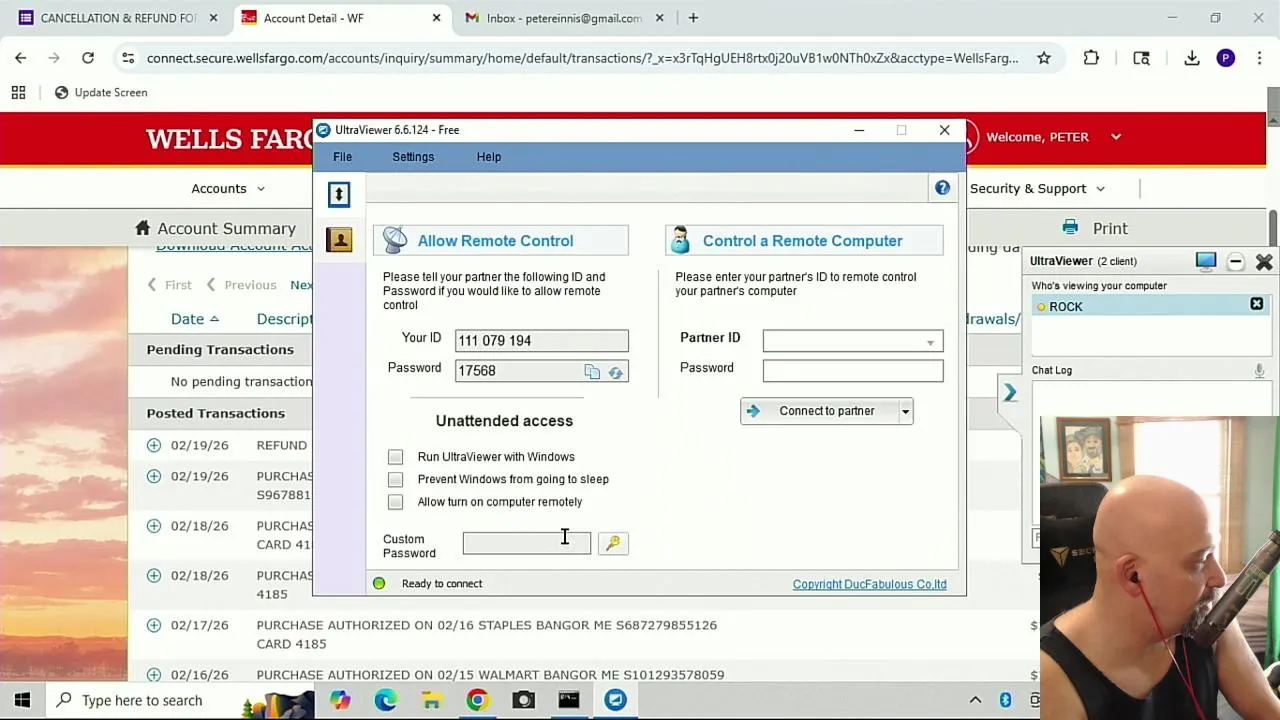Expand the Accounts menu on Wells Fargo
Screen dimensions: 1280x720
tap(228, 188)
